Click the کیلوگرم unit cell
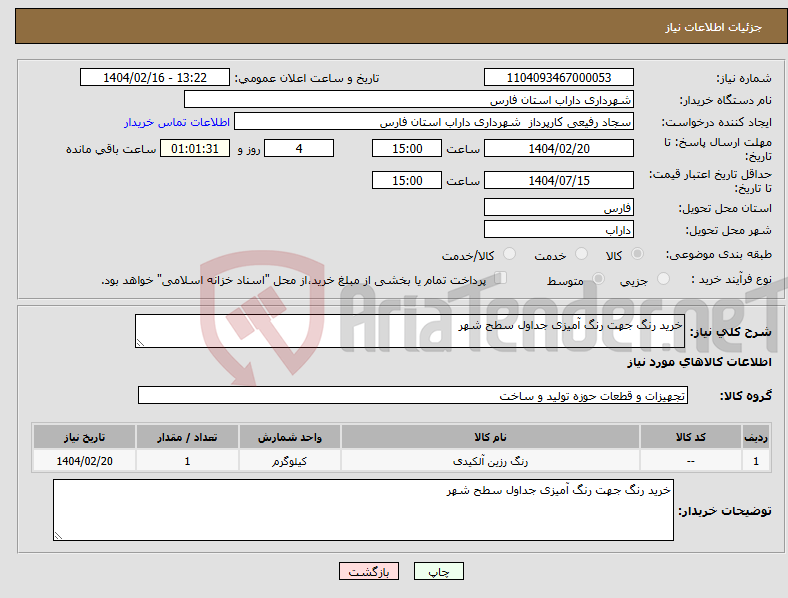The image size is (788, 598). coord(289,461)
